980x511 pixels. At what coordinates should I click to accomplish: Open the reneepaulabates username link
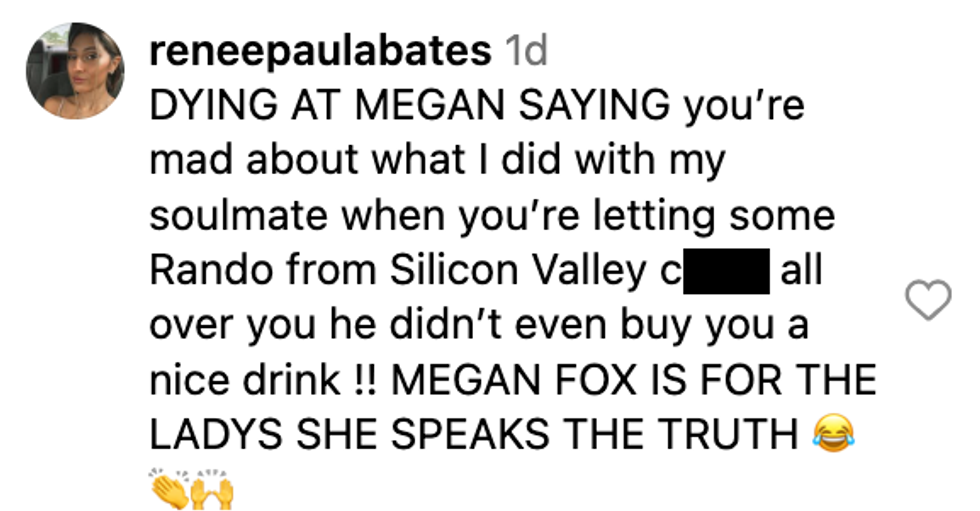point(320,50)
